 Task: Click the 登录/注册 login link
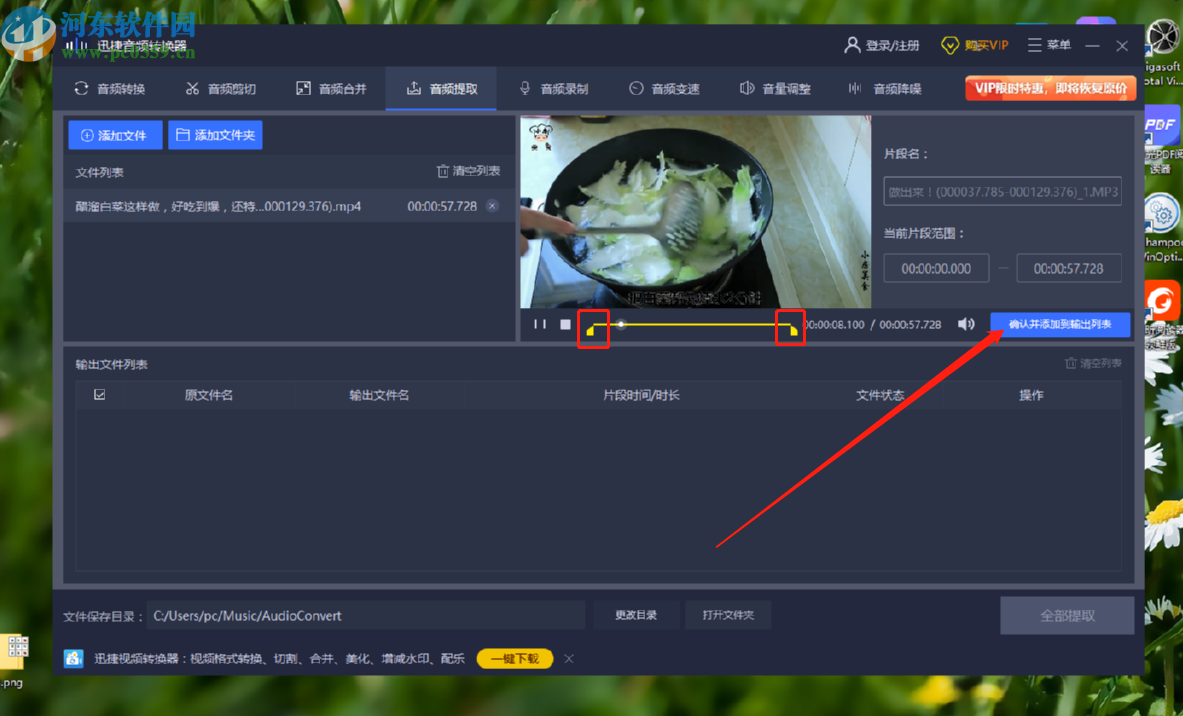click(x=883, y=45)
